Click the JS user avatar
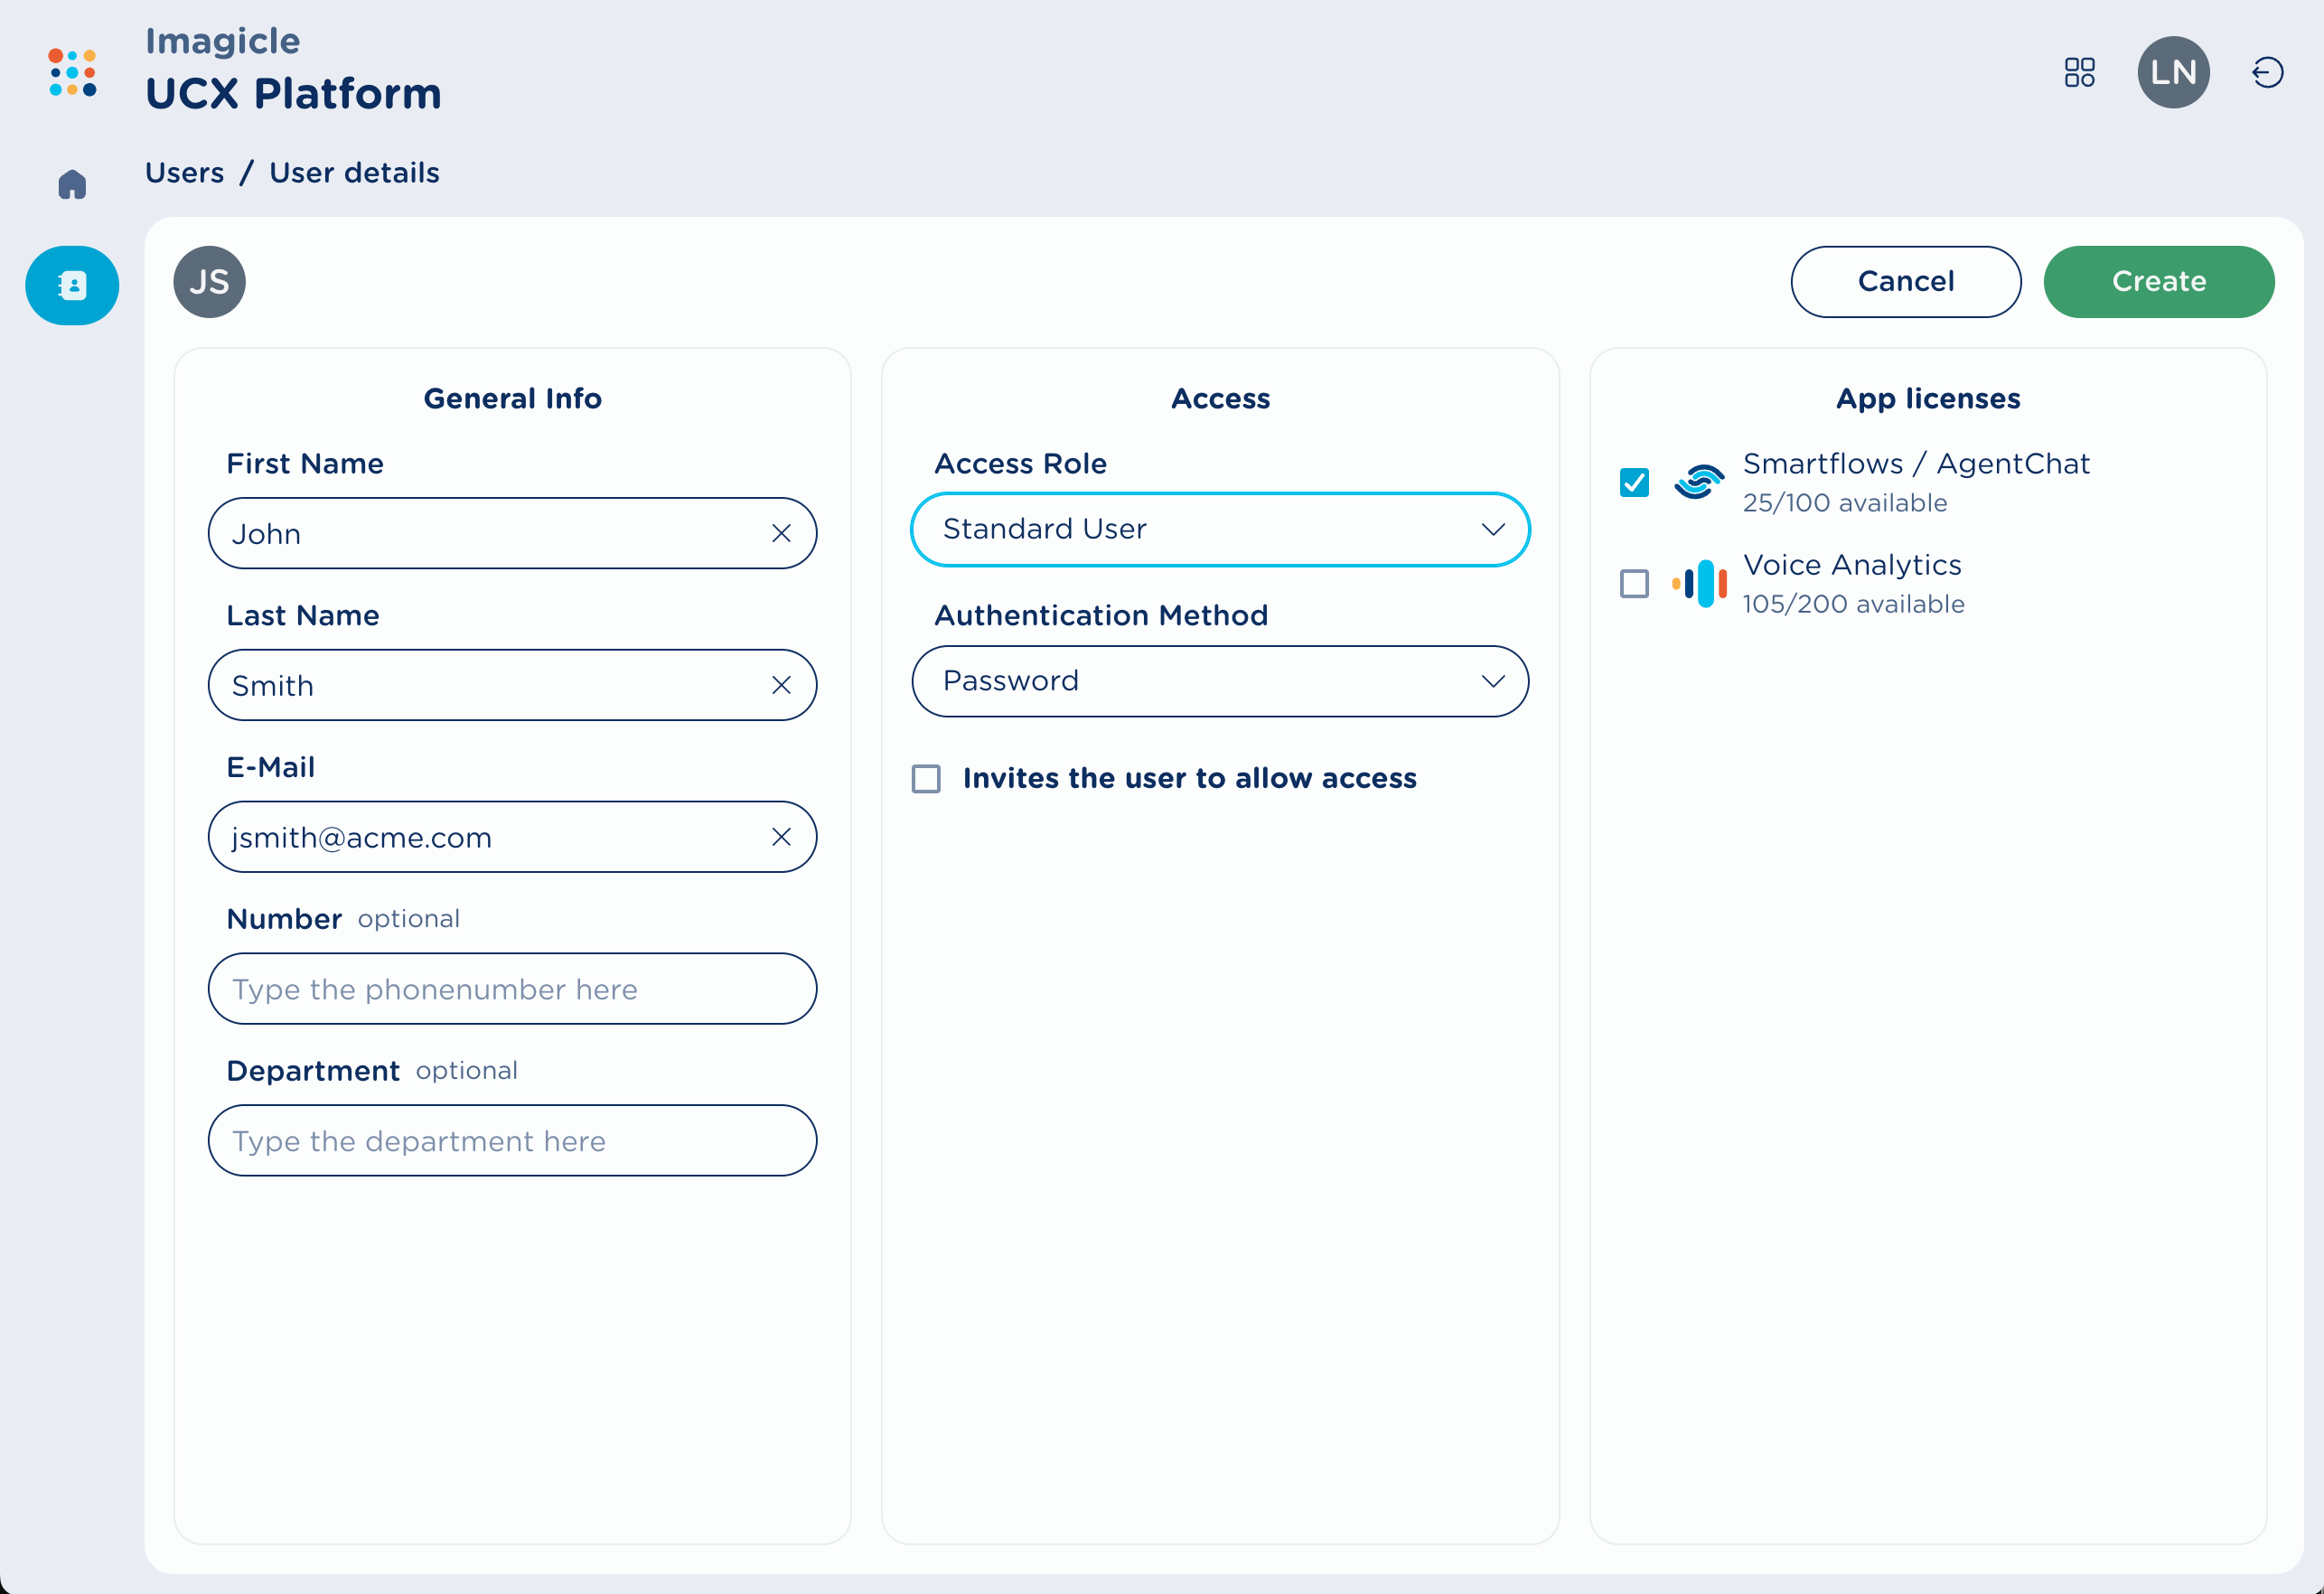 click(x=209, y=282)
